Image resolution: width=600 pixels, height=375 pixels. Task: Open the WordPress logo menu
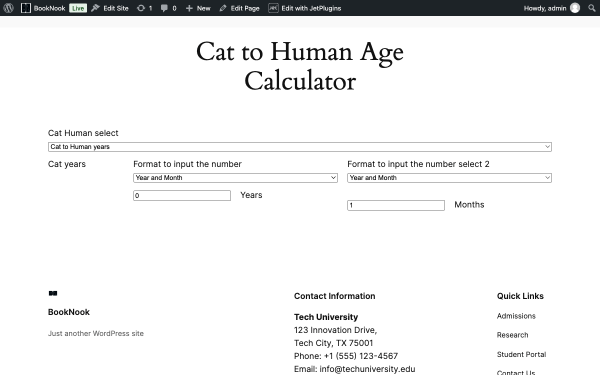click(8, 8)
